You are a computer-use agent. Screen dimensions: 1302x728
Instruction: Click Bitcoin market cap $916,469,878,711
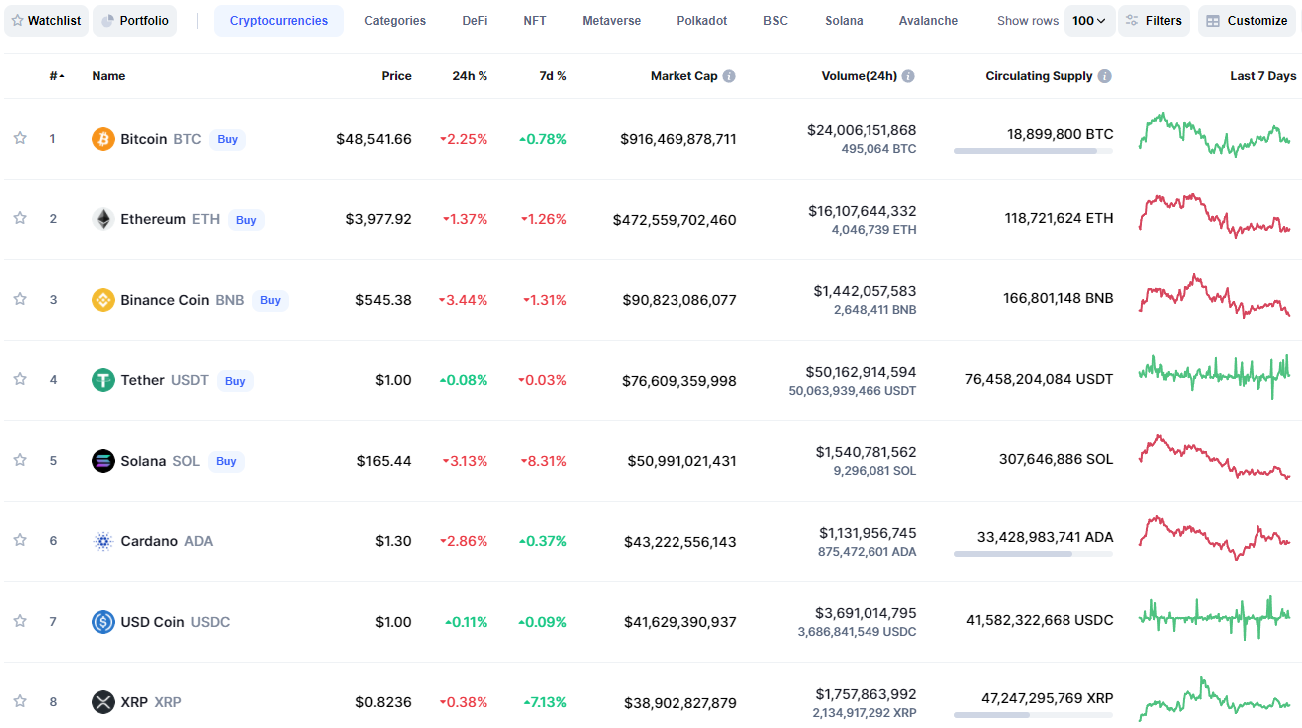pos(678,139)
